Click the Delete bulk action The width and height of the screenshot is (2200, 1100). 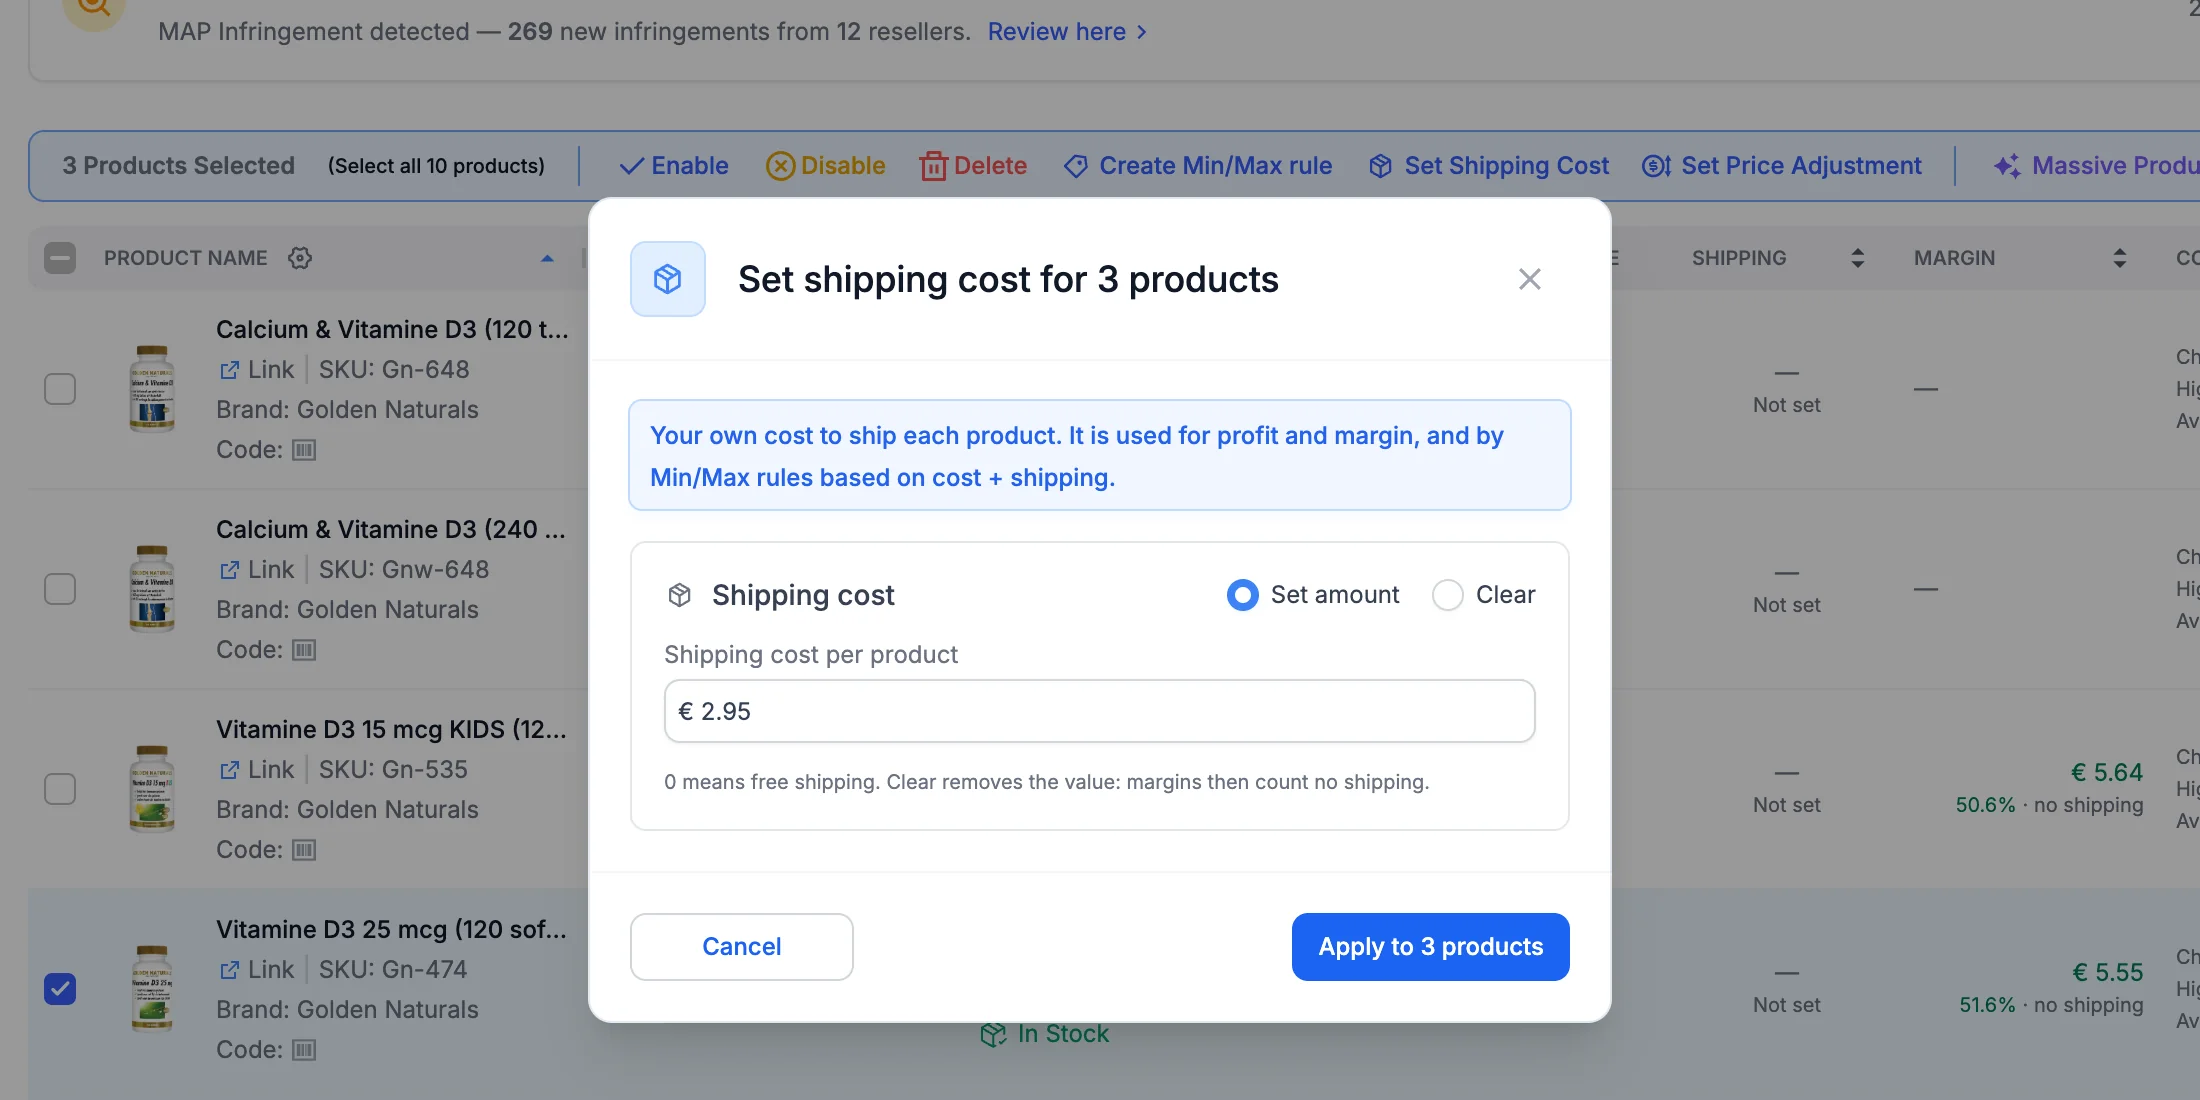(973, 166)
